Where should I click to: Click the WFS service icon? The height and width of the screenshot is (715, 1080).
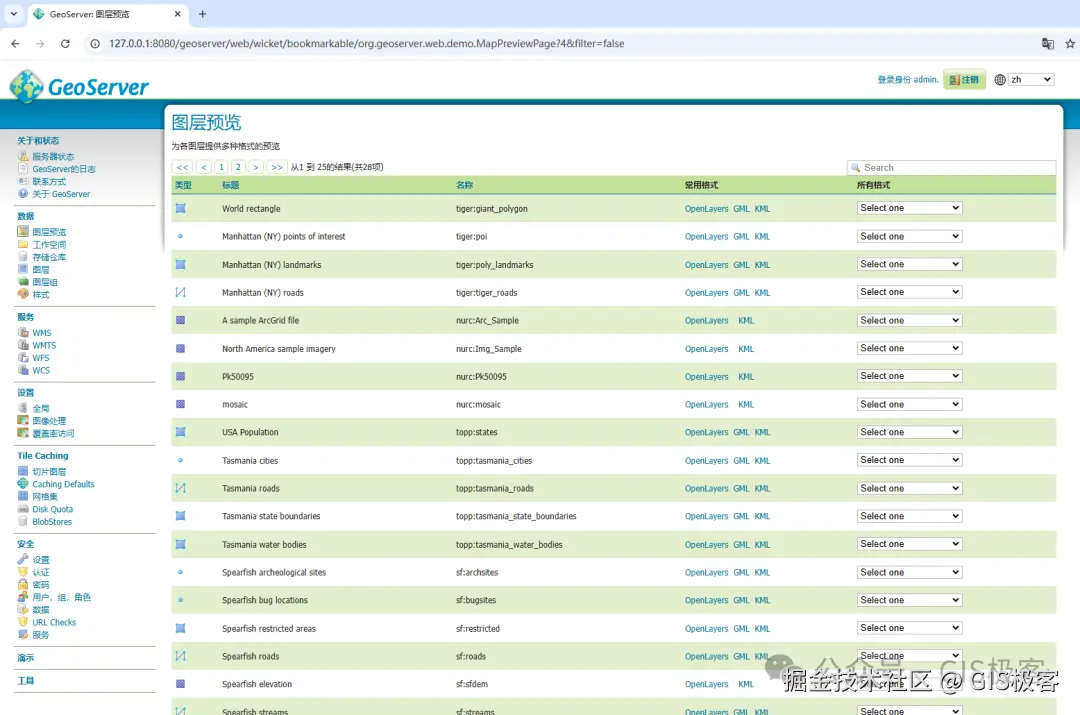tap(23, 358)
